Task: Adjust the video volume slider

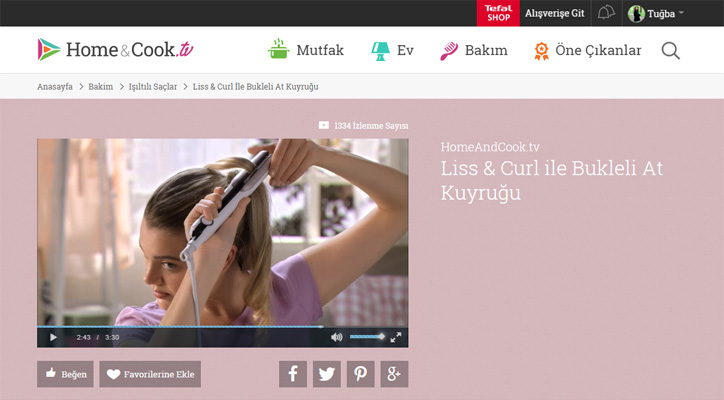Action: tap(367, 337)
